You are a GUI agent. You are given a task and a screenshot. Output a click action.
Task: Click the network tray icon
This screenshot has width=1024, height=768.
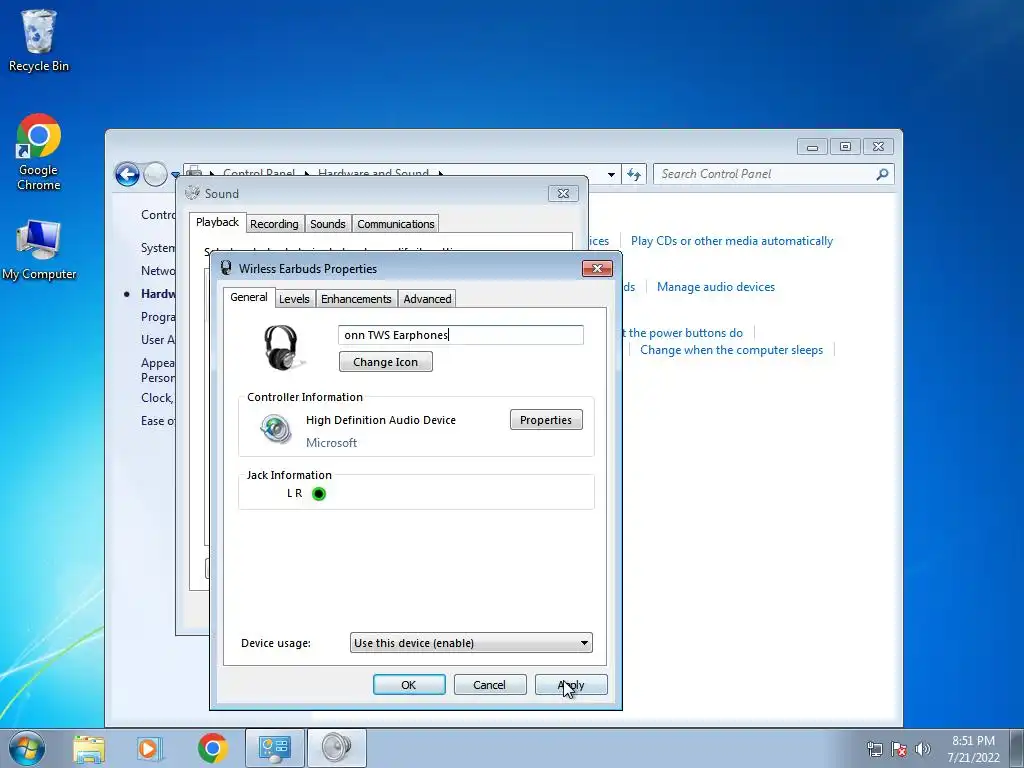click(874, 749)
